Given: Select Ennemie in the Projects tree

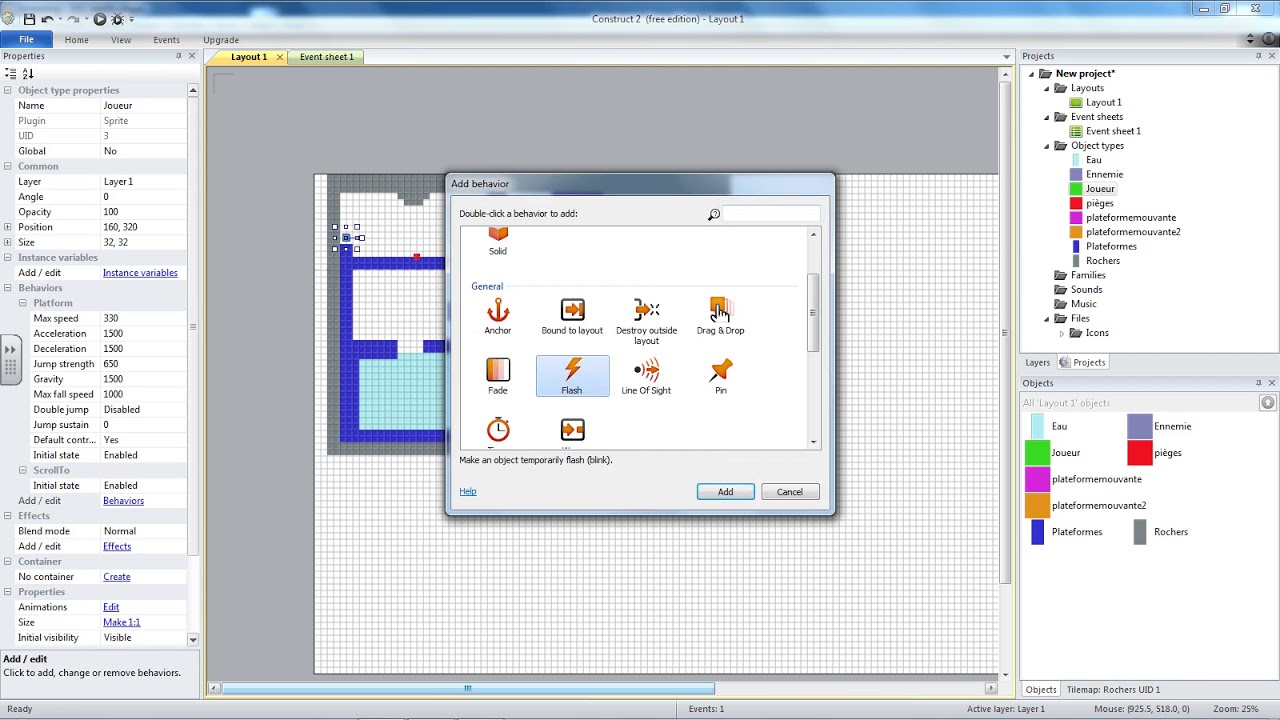Looking at the screenshot, I should (x=1104, y=174).
